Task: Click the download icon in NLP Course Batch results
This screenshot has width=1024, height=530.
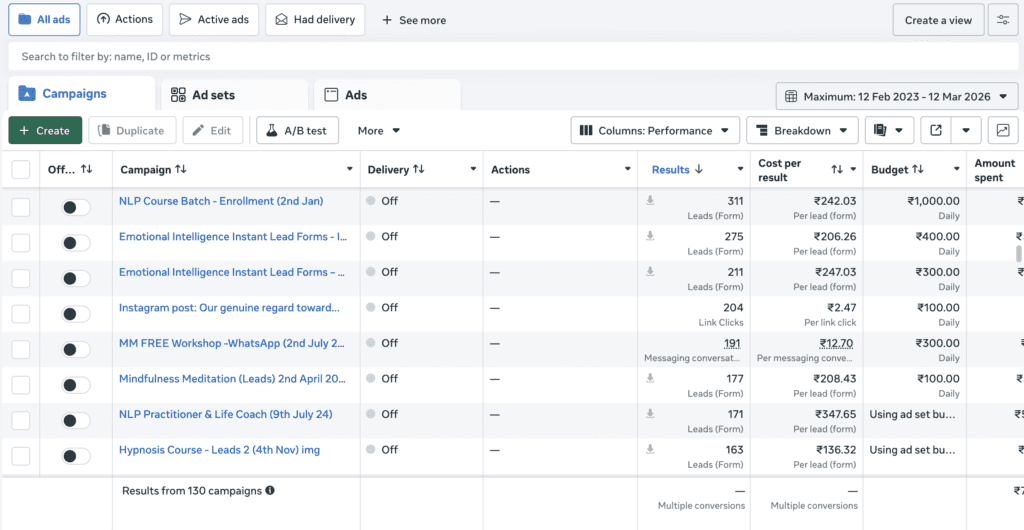Action: click(650, 201)
